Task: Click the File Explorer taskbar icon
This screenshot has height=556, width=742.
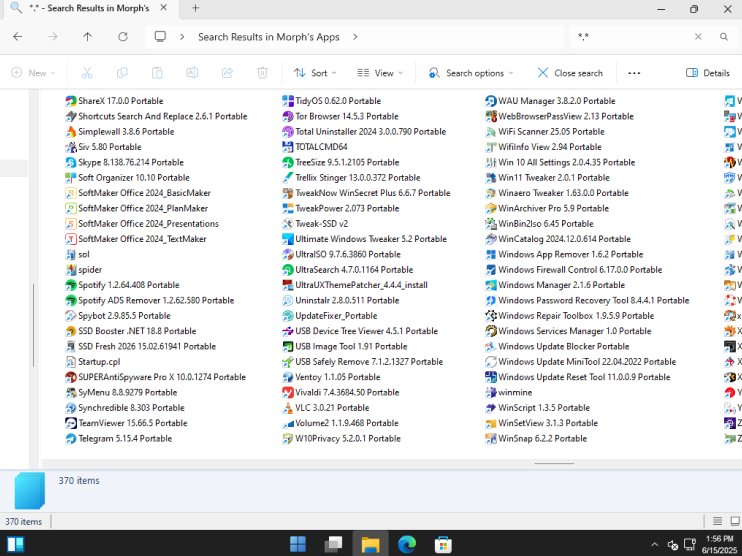Action: (370, 544)
